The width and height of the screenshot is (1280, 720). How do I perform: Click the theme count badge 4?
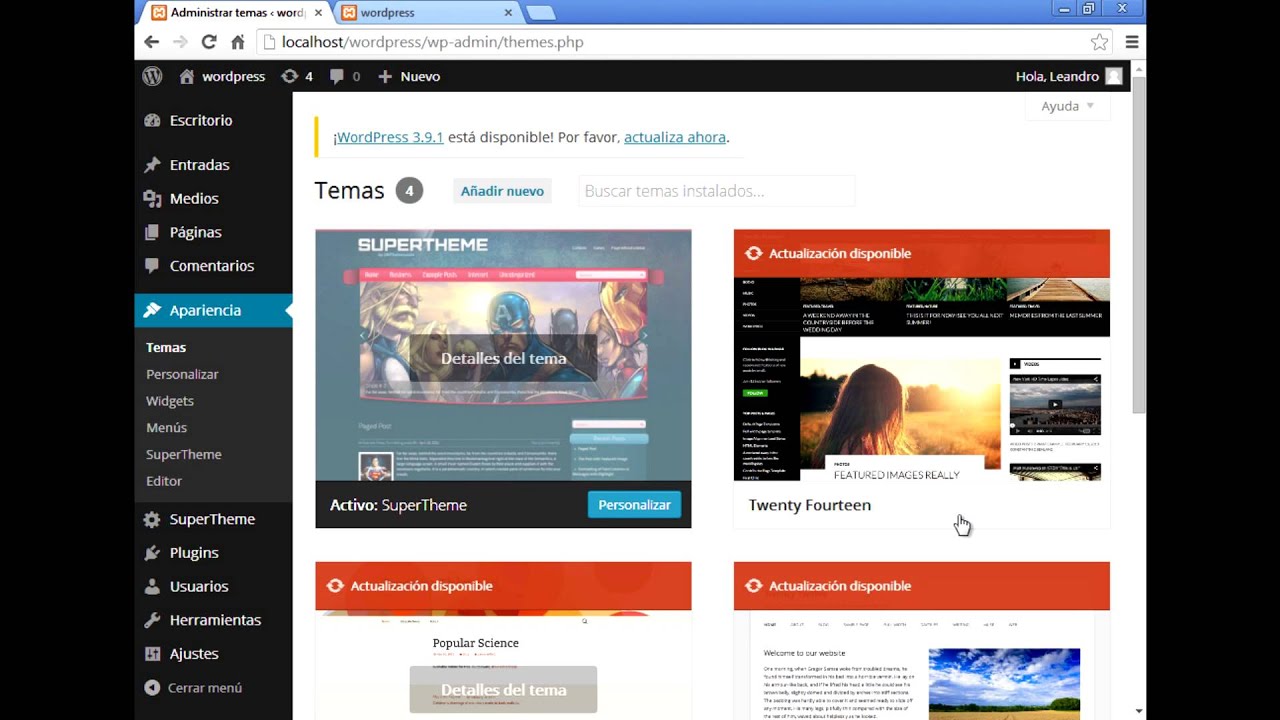point(409,190)
